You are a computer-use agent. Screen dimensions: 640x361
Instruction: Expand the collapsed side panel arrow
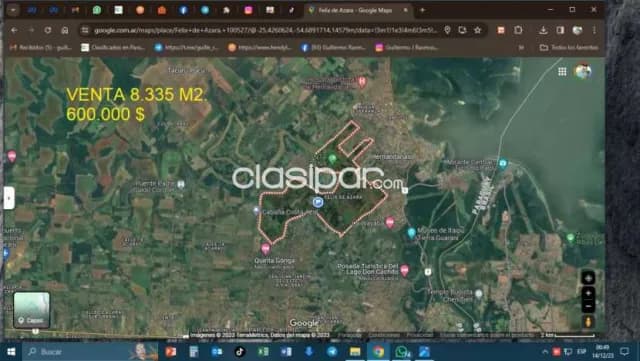[x=9, y=198]
